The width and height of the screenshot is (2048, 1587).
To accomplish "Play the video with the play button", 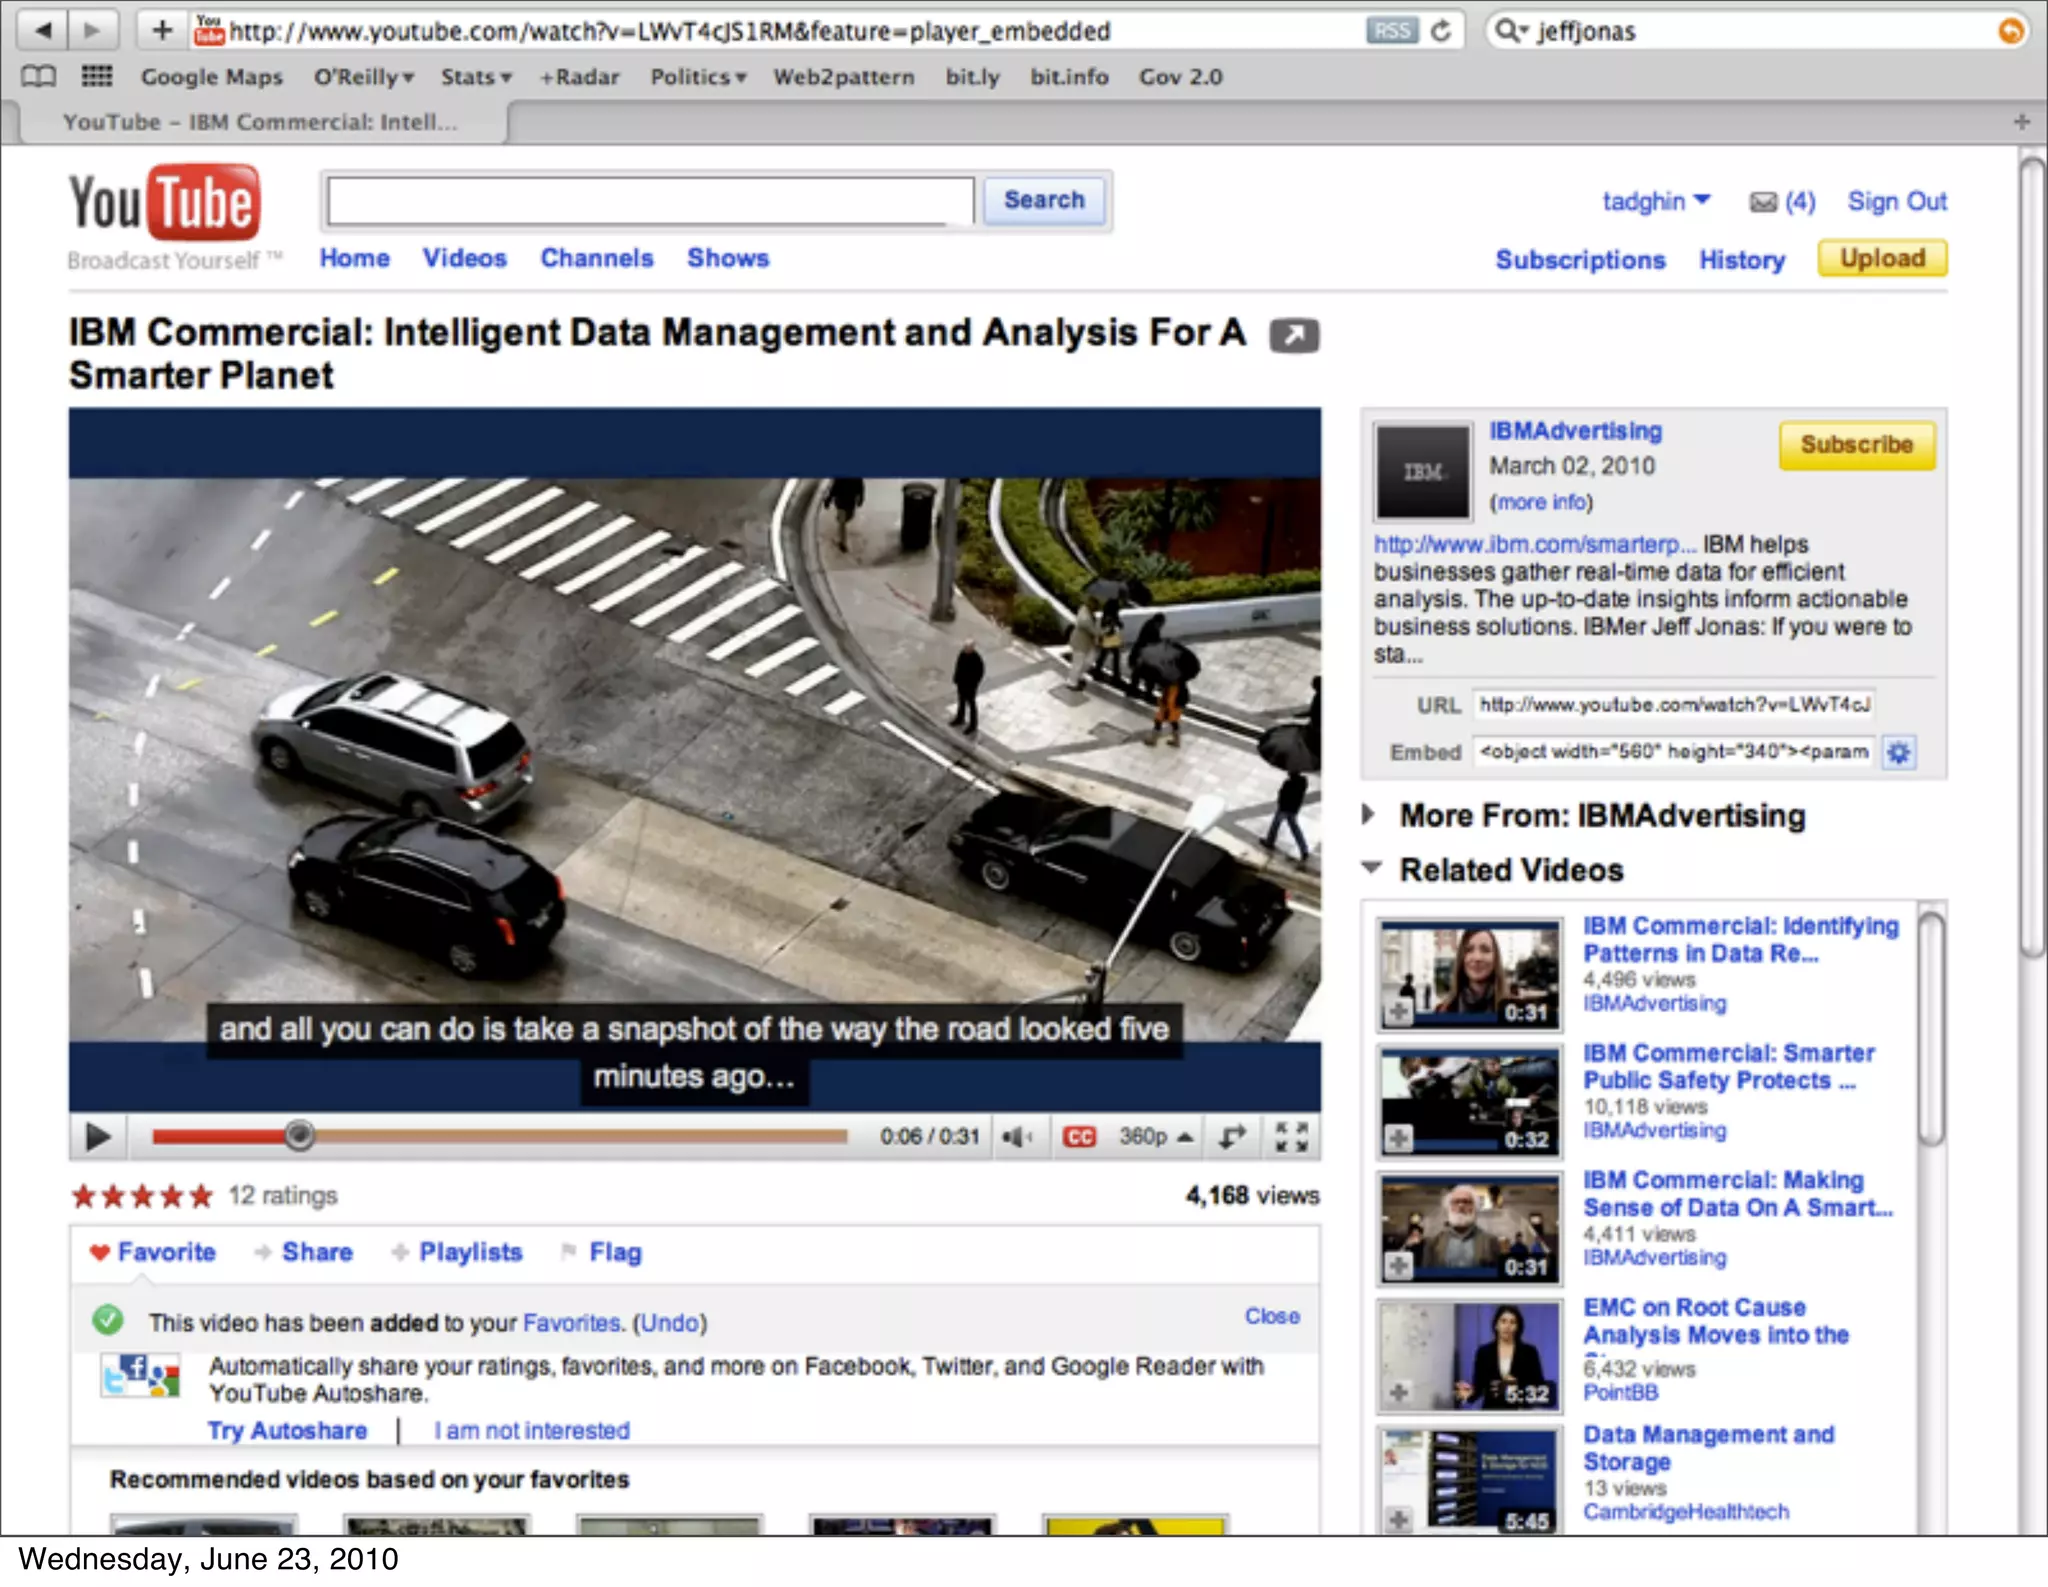I will coord(98,1137).
